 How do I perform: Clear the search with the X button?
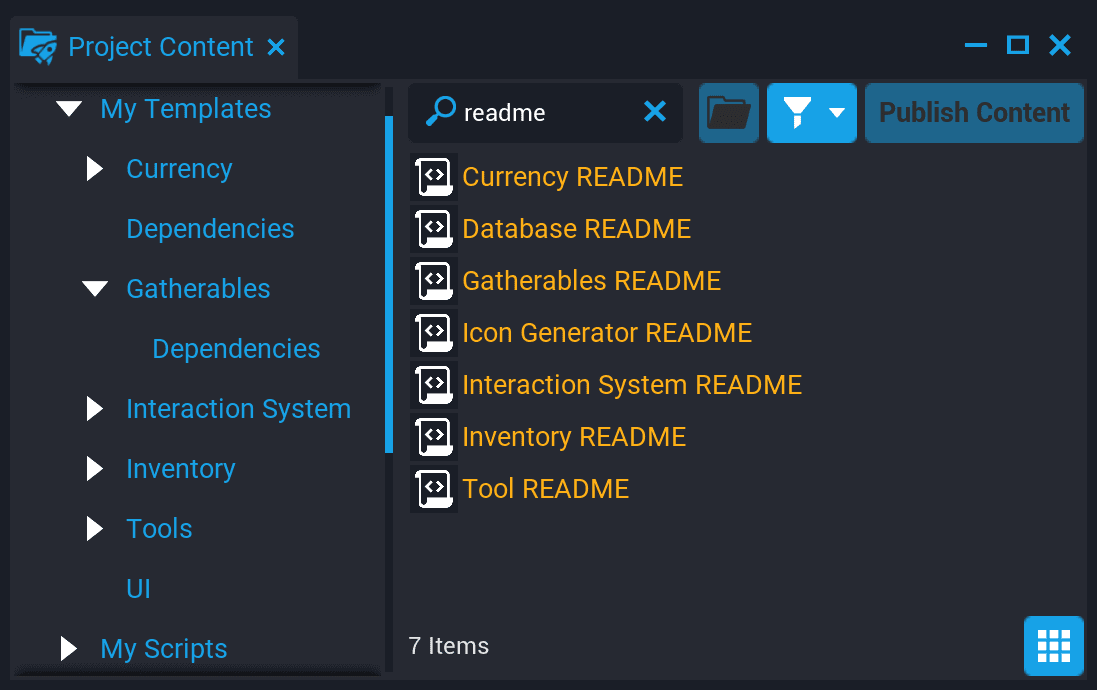pos(655,112)
